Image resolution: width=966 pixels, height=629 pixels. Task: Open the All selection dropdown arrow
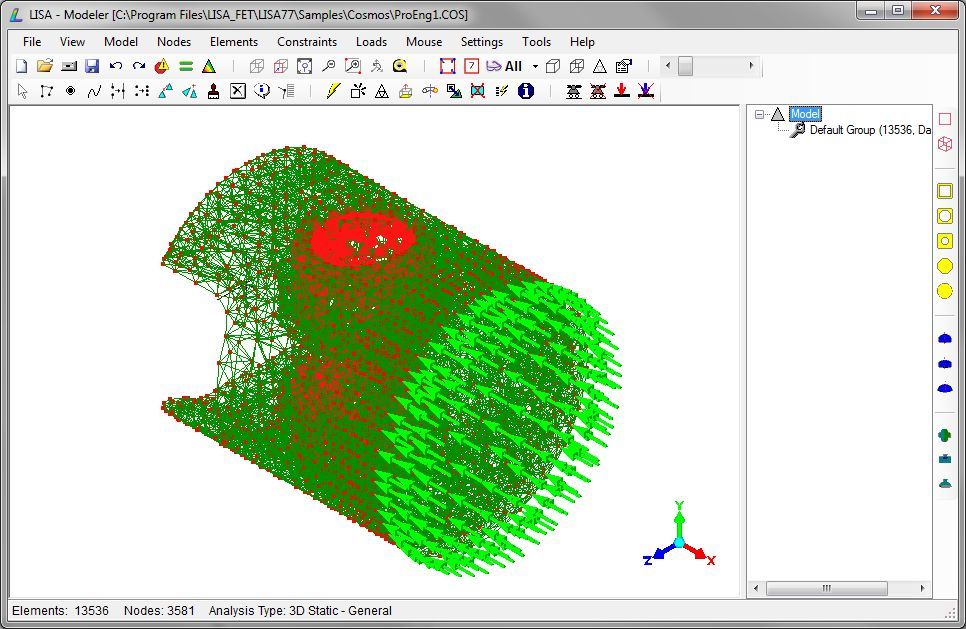pyautogui.click(x=535, y=67)
